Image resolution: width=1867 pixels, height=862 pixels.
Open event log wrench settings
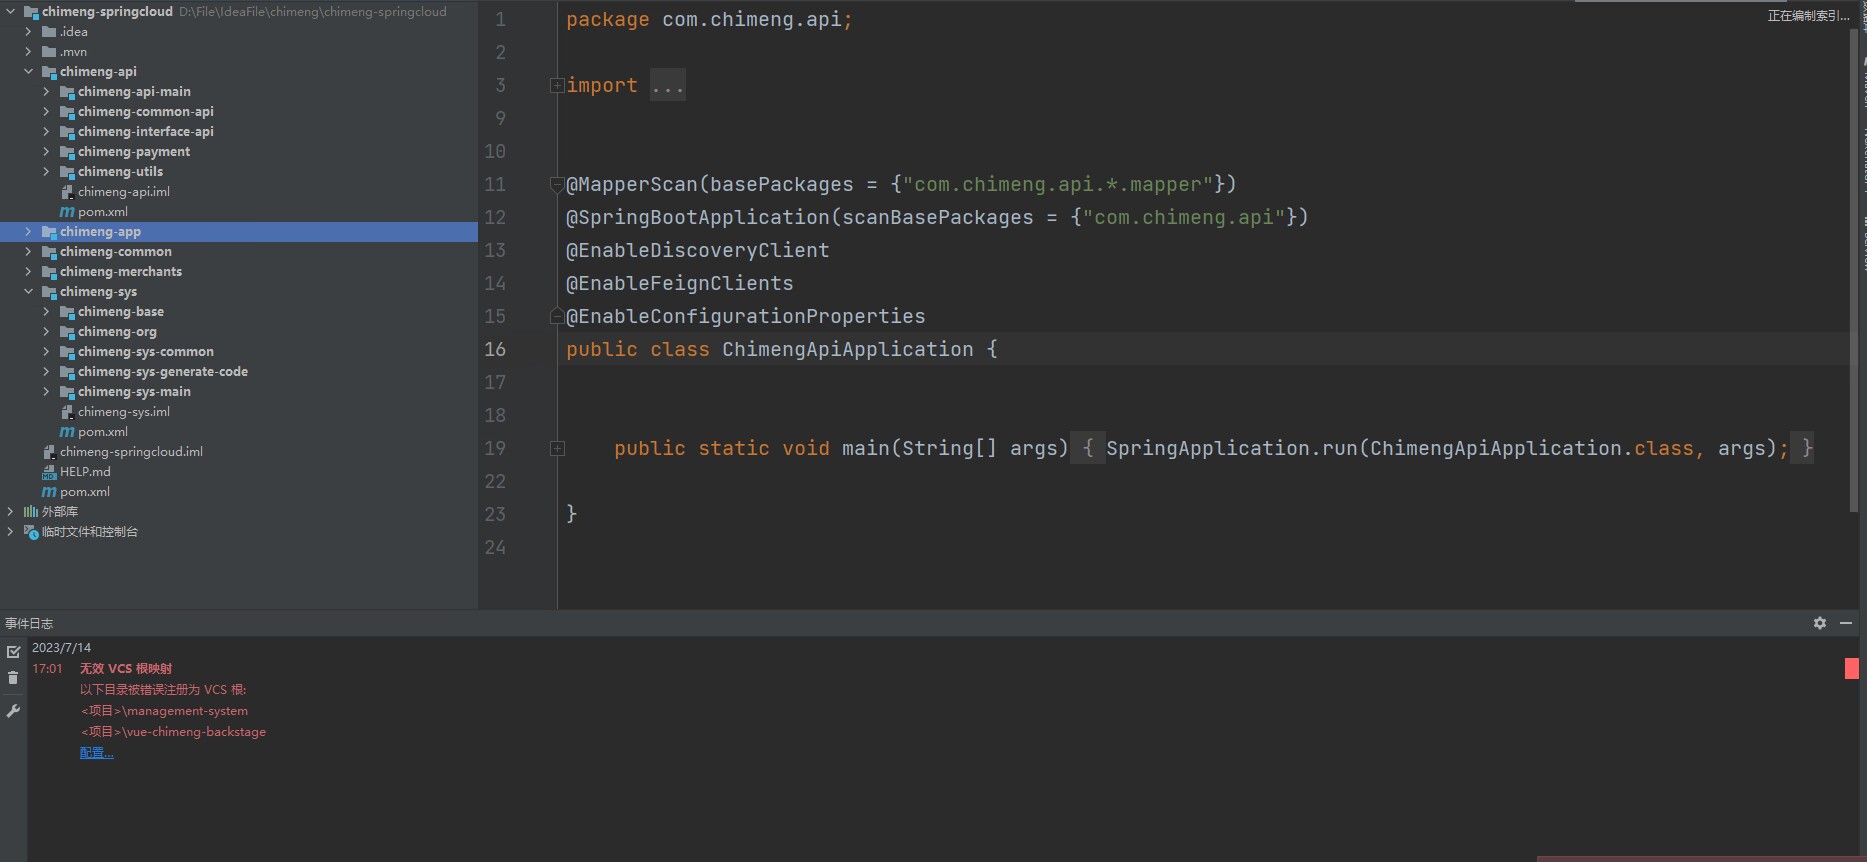13,711
